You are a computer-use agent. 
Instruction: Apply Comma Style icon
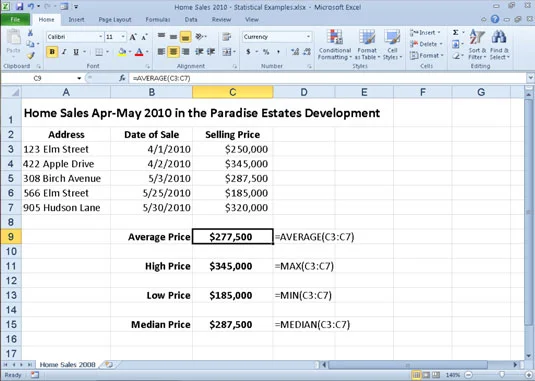point(278,52)
